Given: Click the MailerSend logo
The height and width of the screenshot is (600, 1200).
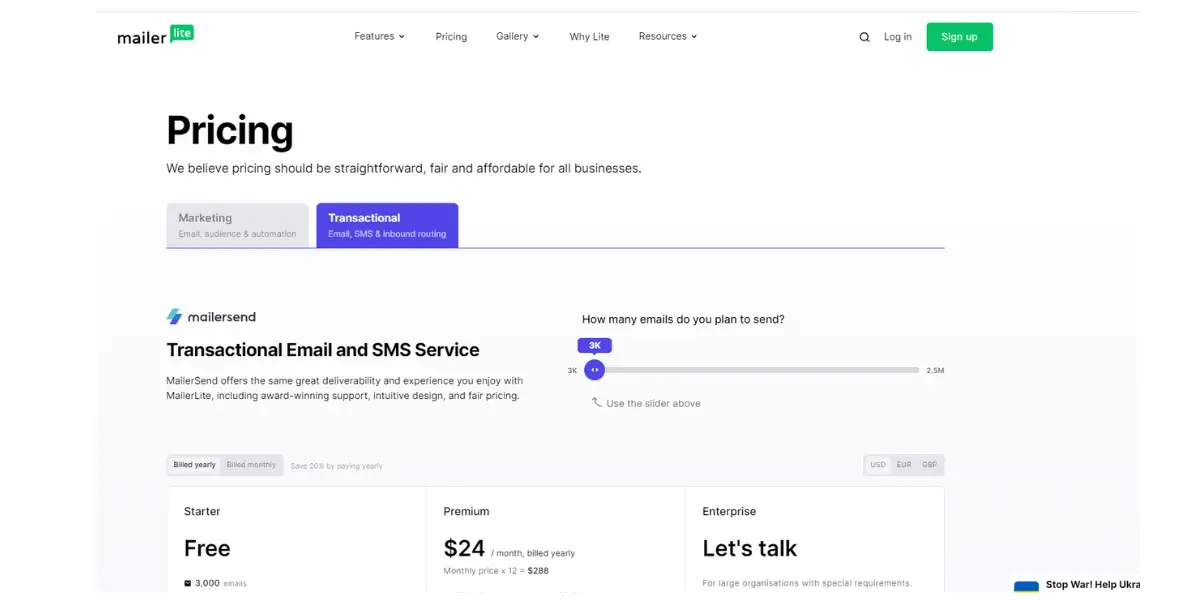Looking at the screenshot, I should 211,317.
